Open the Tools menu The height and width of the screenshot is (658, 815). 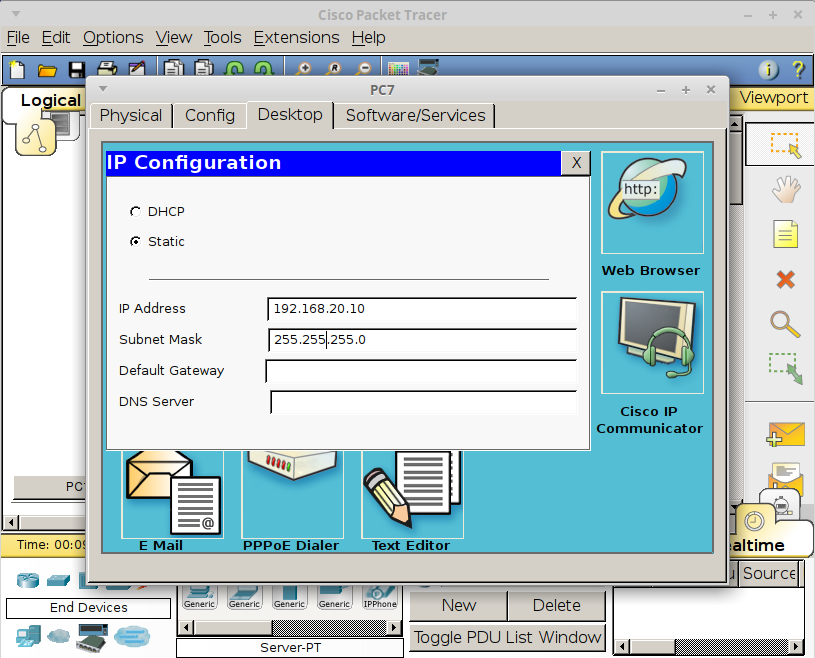[222, 37]
